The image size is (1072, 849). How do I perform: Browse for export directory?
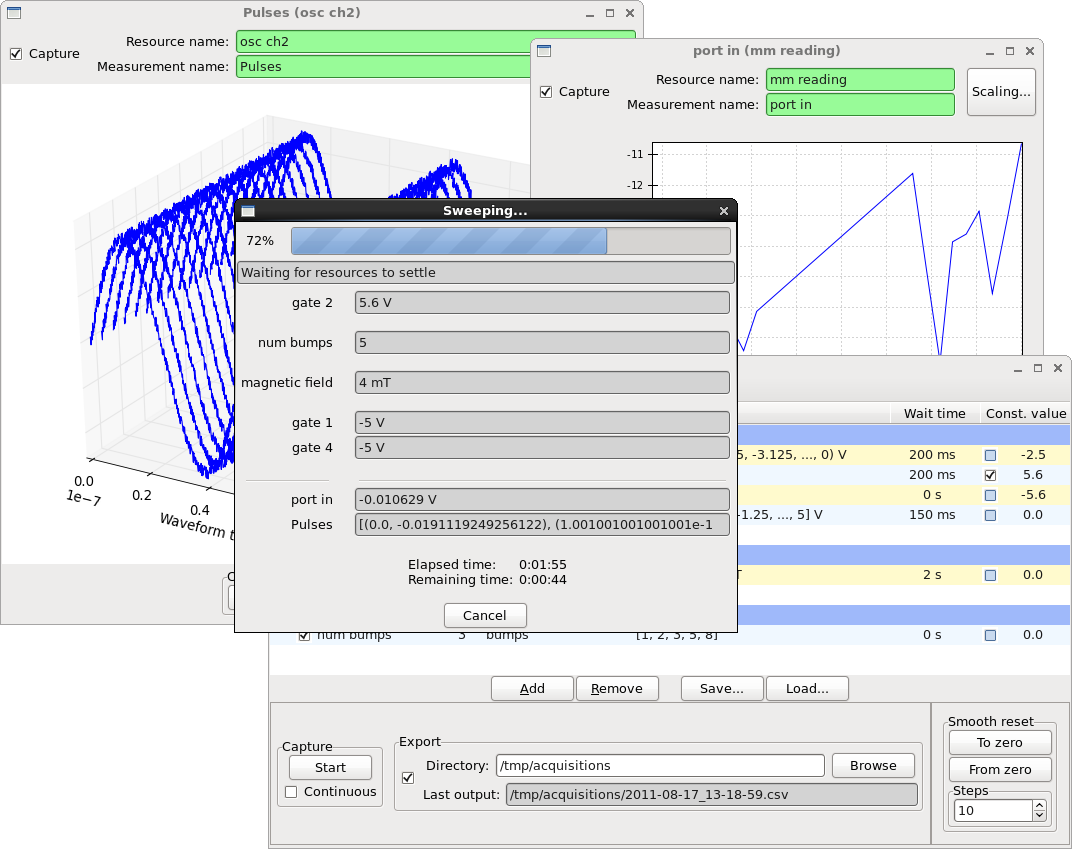pos(873,766)
